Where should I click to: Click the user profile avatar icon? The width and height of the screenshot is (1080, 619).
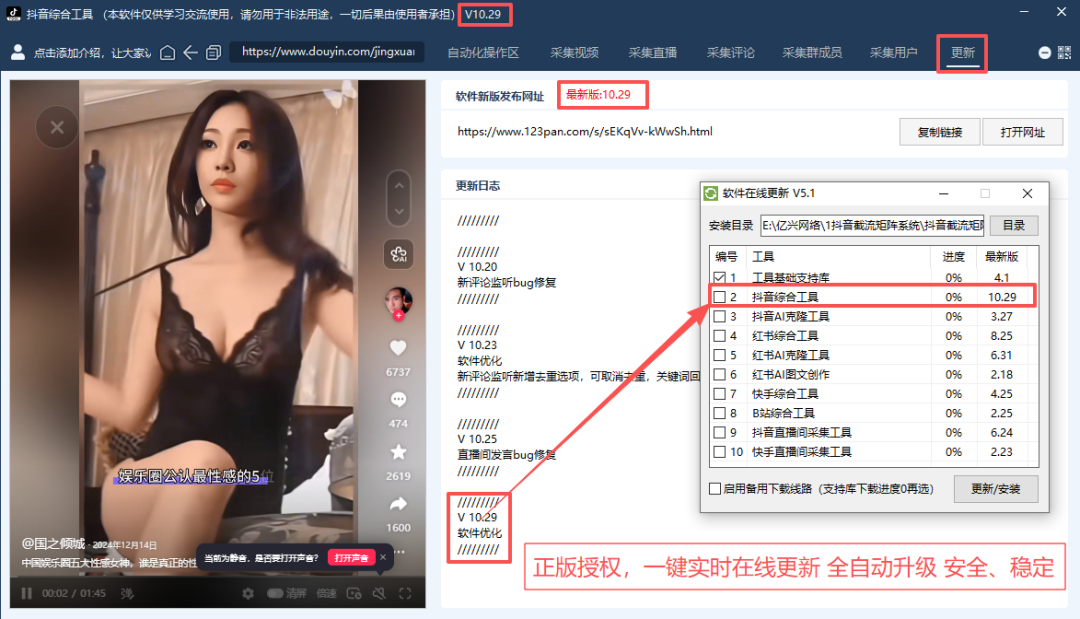[x=19, y=52]
